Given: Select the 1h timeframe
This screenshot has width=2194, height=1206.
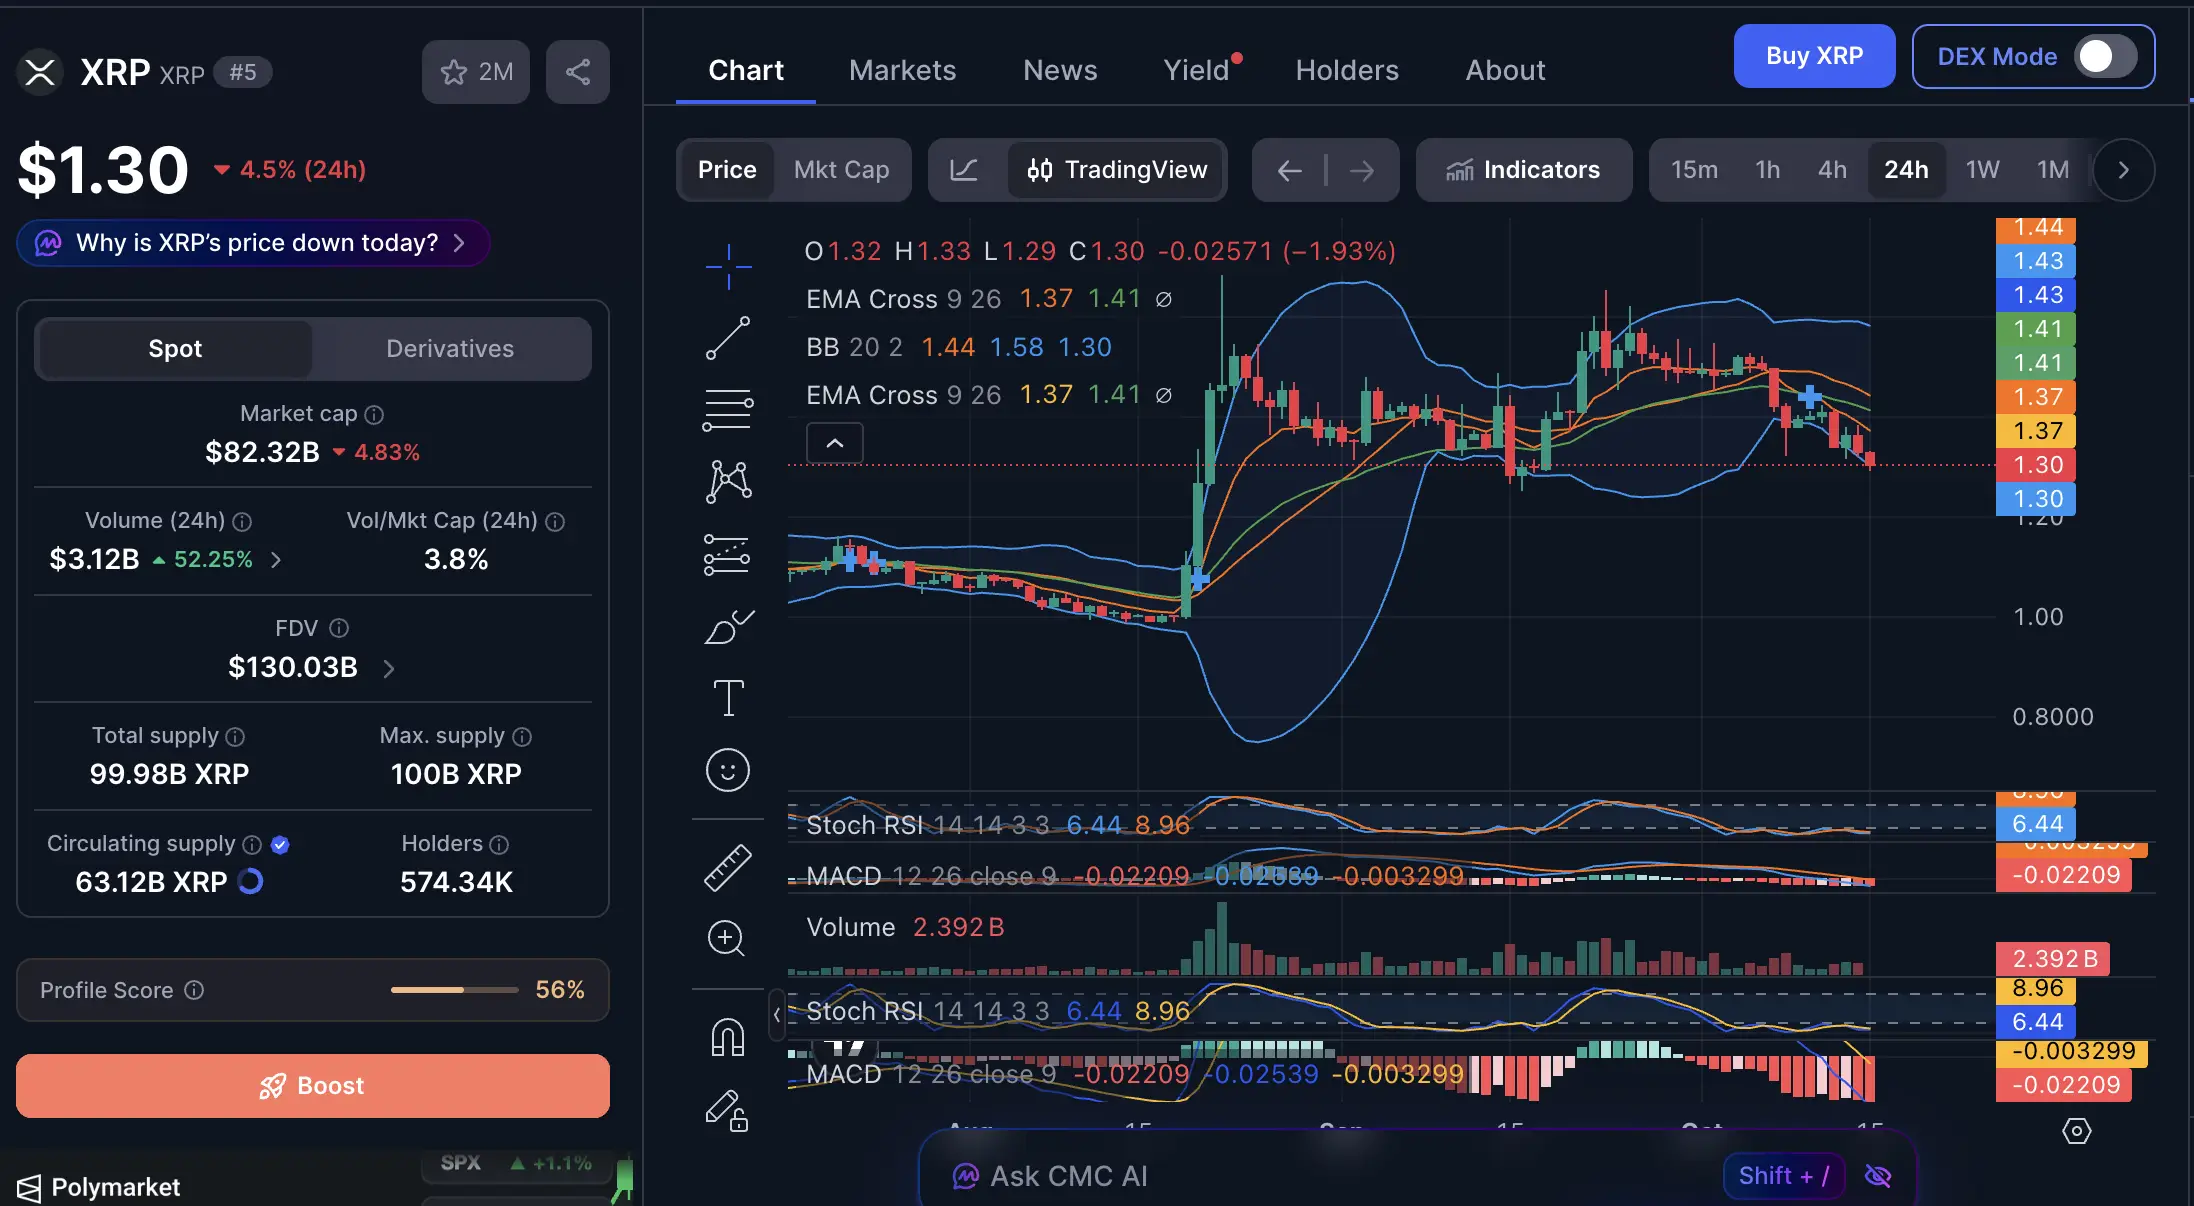Looking at the screenshot, I should 1768,170.
